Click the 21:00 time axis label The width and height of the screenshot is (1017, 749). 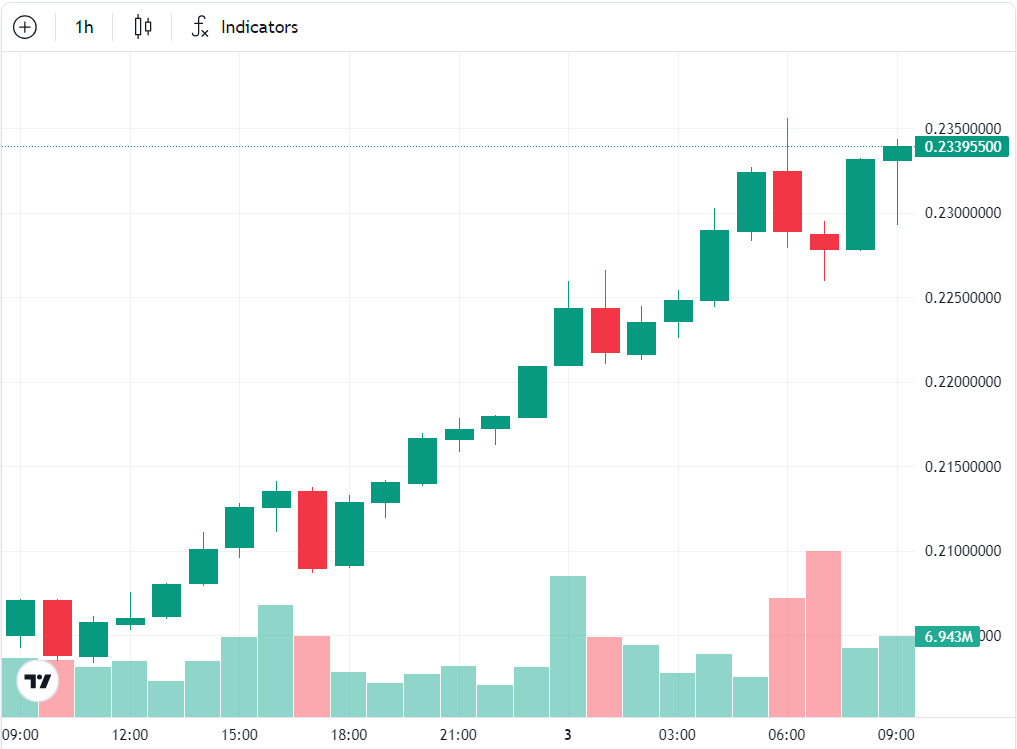click(x=458, y=735)
